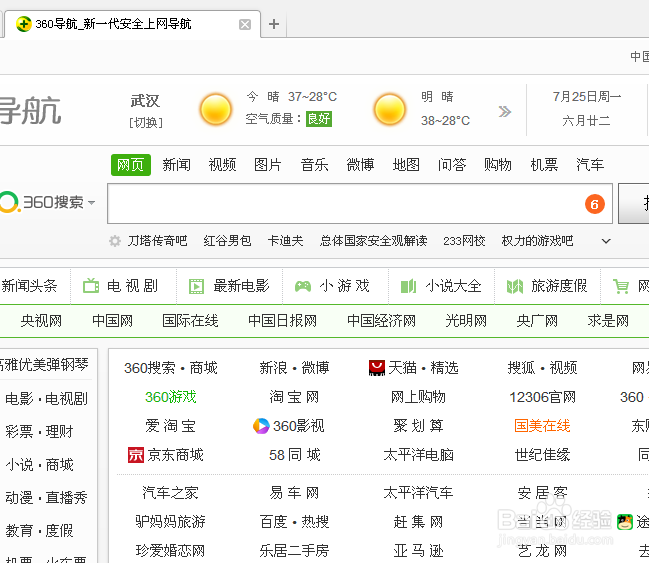
Task: Click the 360影视 colorful logo icon
Action: tap(261, 426)
